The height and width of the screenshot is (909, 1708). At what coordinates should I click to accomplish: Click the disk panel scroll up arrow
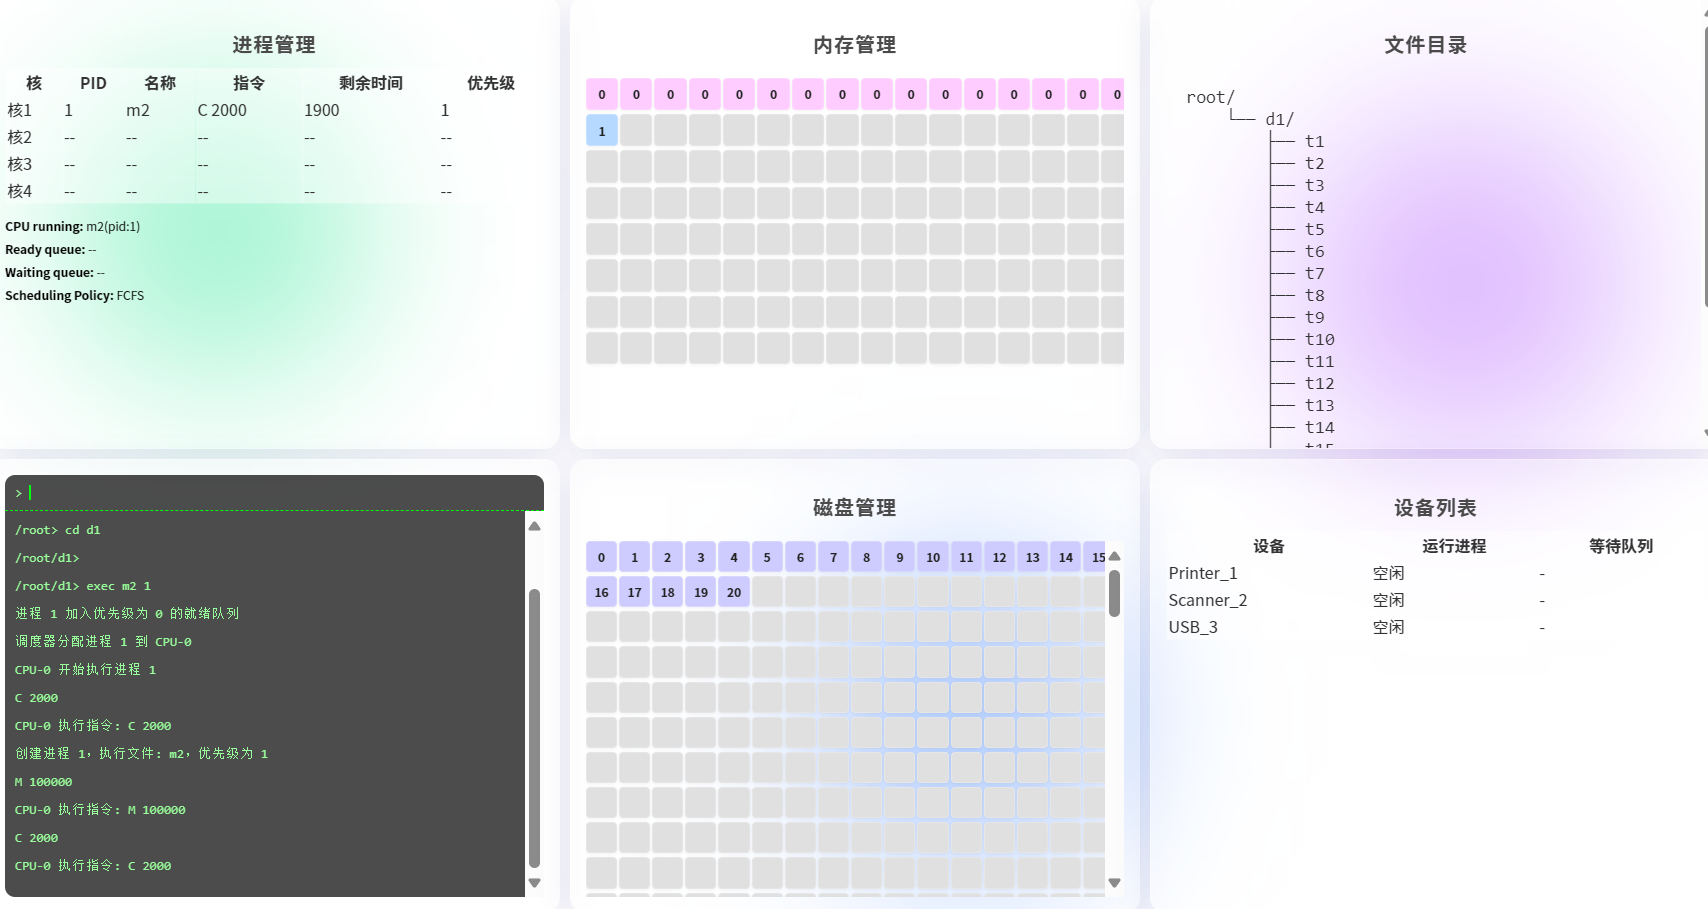[1114, 556]
